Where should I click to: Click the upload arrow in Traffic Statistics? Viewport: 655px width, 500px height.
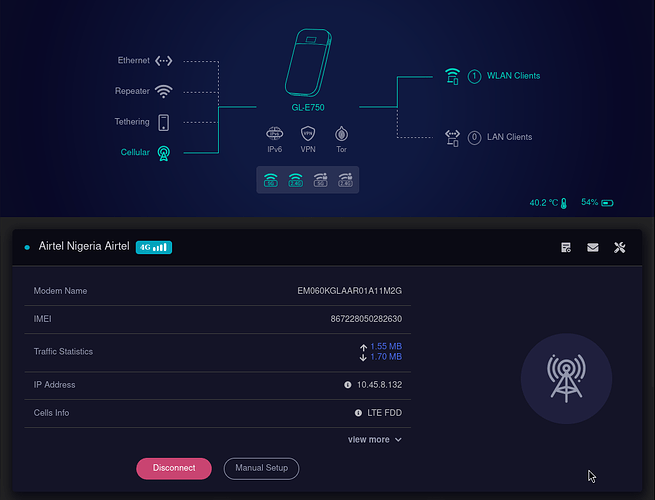click(x=363, y=347)
